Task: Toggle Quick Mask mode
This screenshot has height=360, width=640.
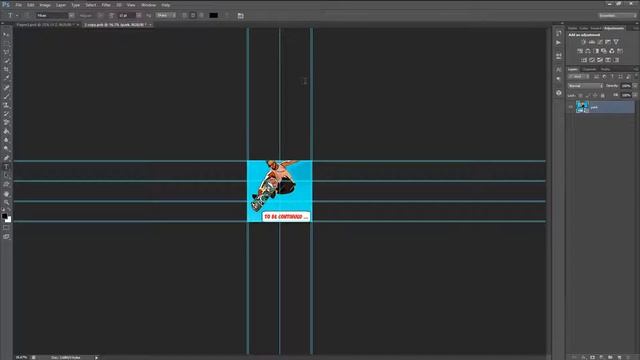Action: pyautogui.click(x=6, y=228)
